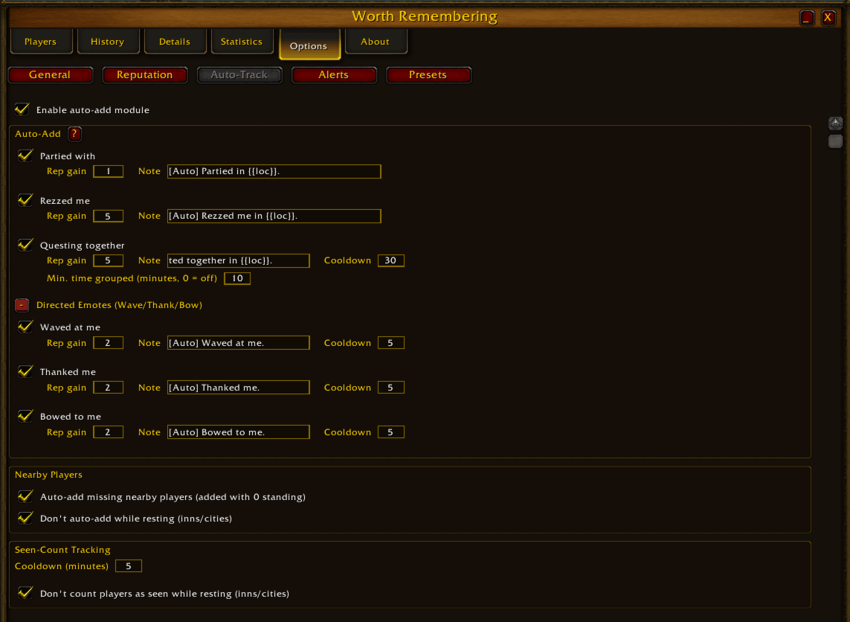Toggle Enable auto-add module checkbox
This screenshot has width=850, height=622.
22,110
